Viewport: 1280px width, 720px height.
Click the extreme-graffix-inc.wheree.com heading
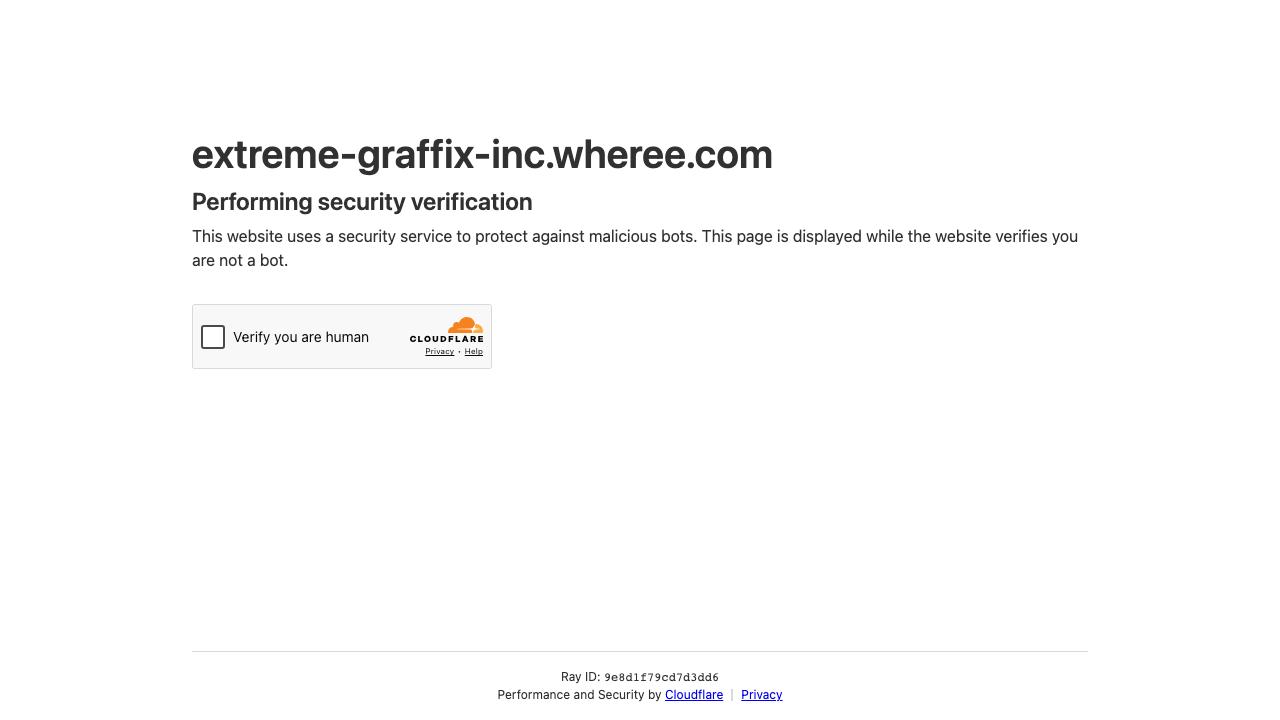[482, 154]
